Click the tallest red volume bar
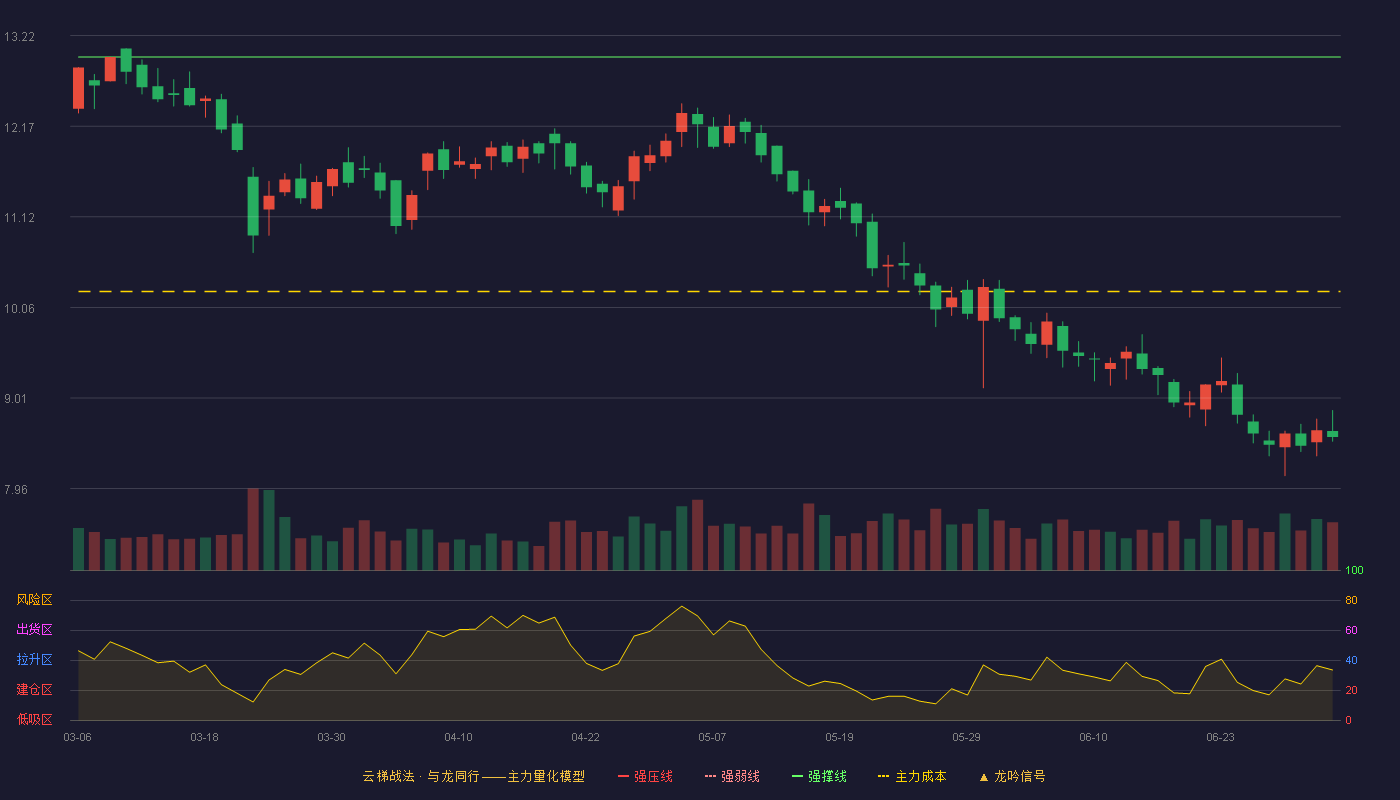This screenshot has width=1400, height=800. (x=253, y=529)
